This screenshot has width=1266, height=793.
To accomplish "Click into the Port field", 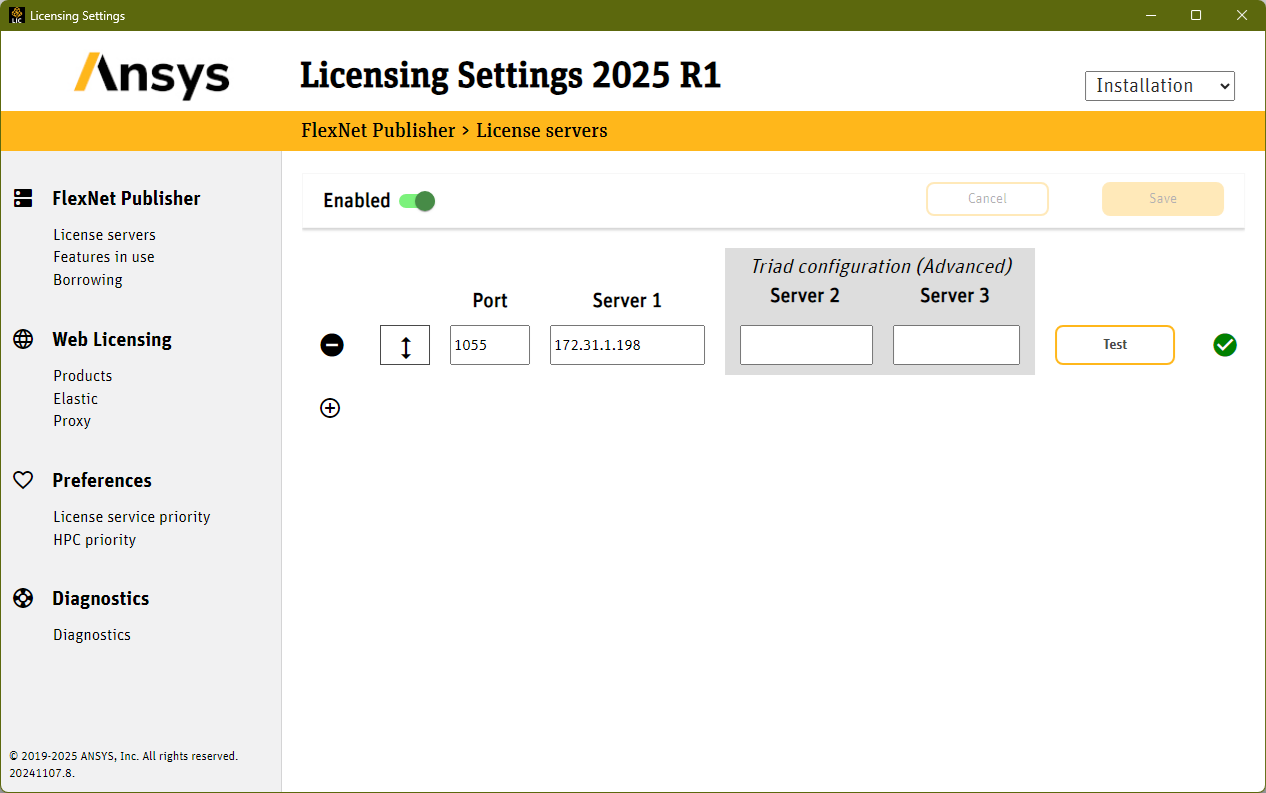I will click(489, 345).
